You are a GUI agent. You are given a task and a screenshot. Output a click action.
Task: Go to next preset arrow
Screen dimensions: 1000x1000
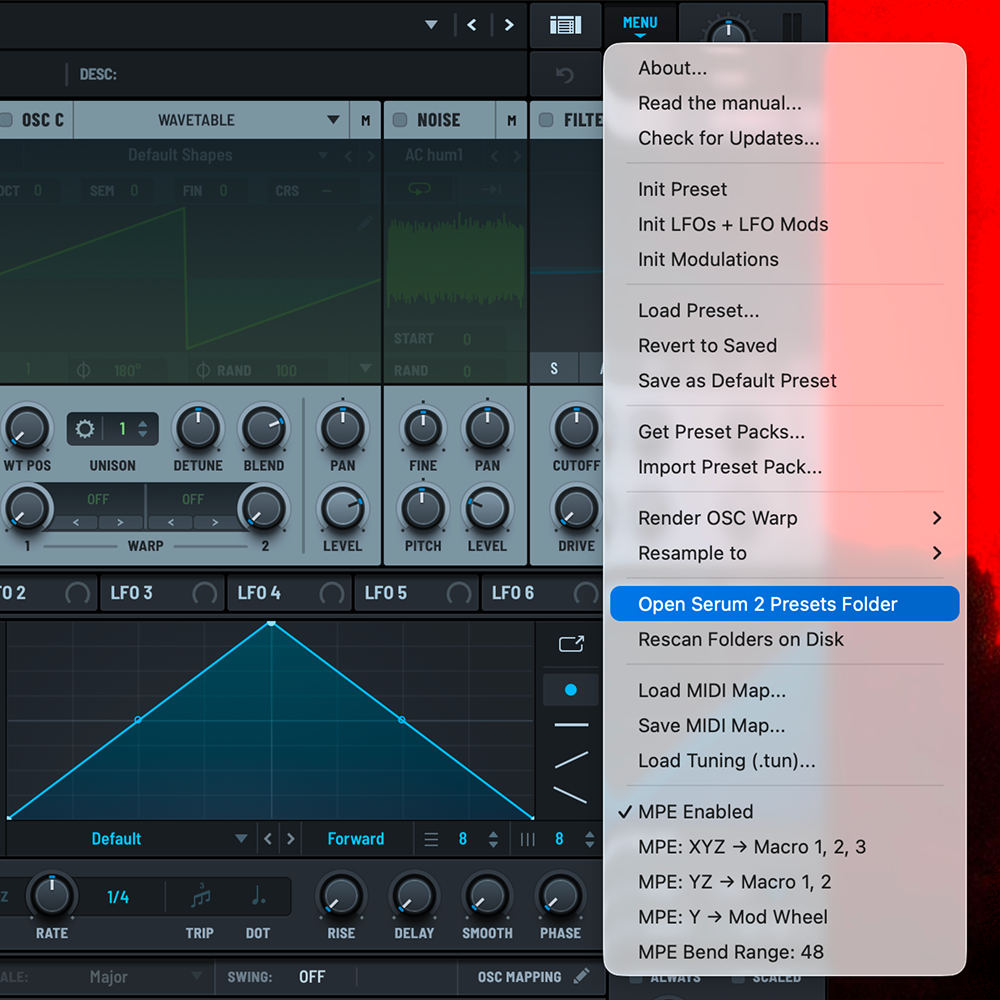coord(509,25)
